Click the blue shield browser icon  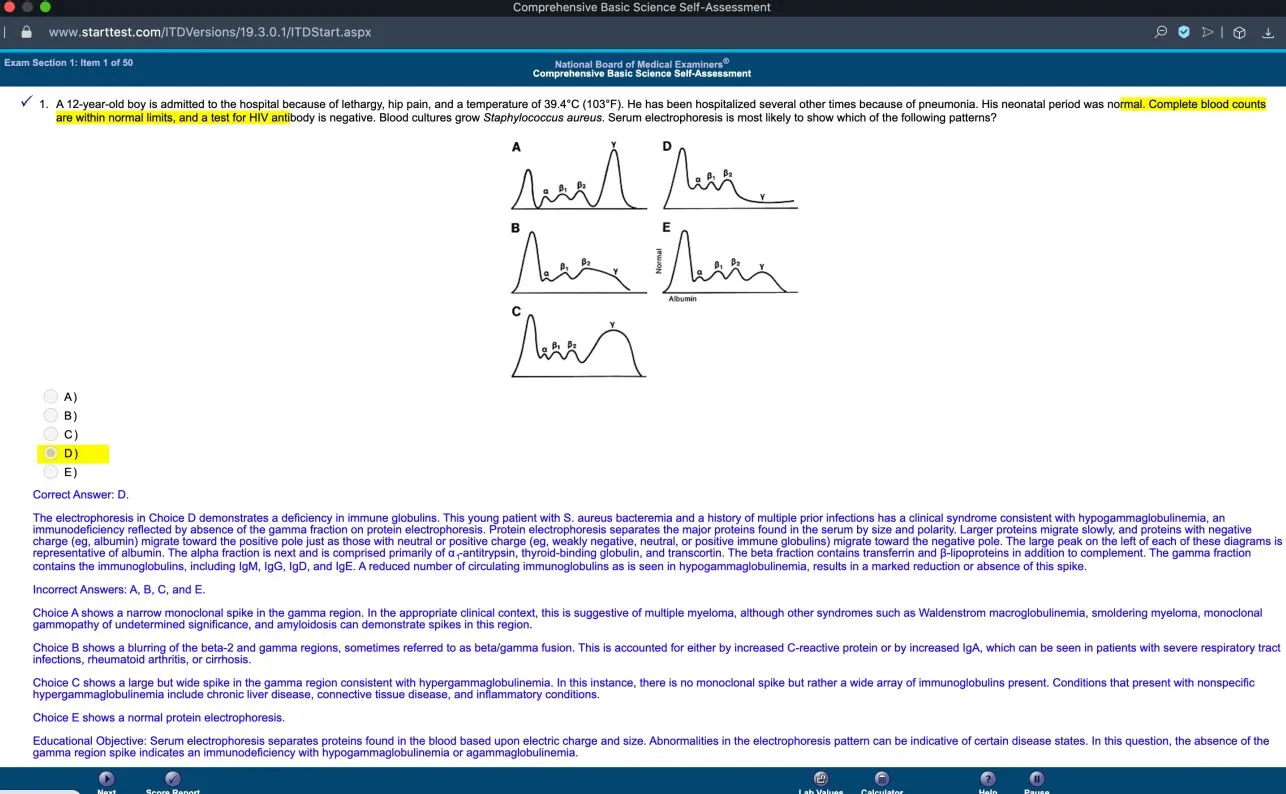(x=1184, y=32)
